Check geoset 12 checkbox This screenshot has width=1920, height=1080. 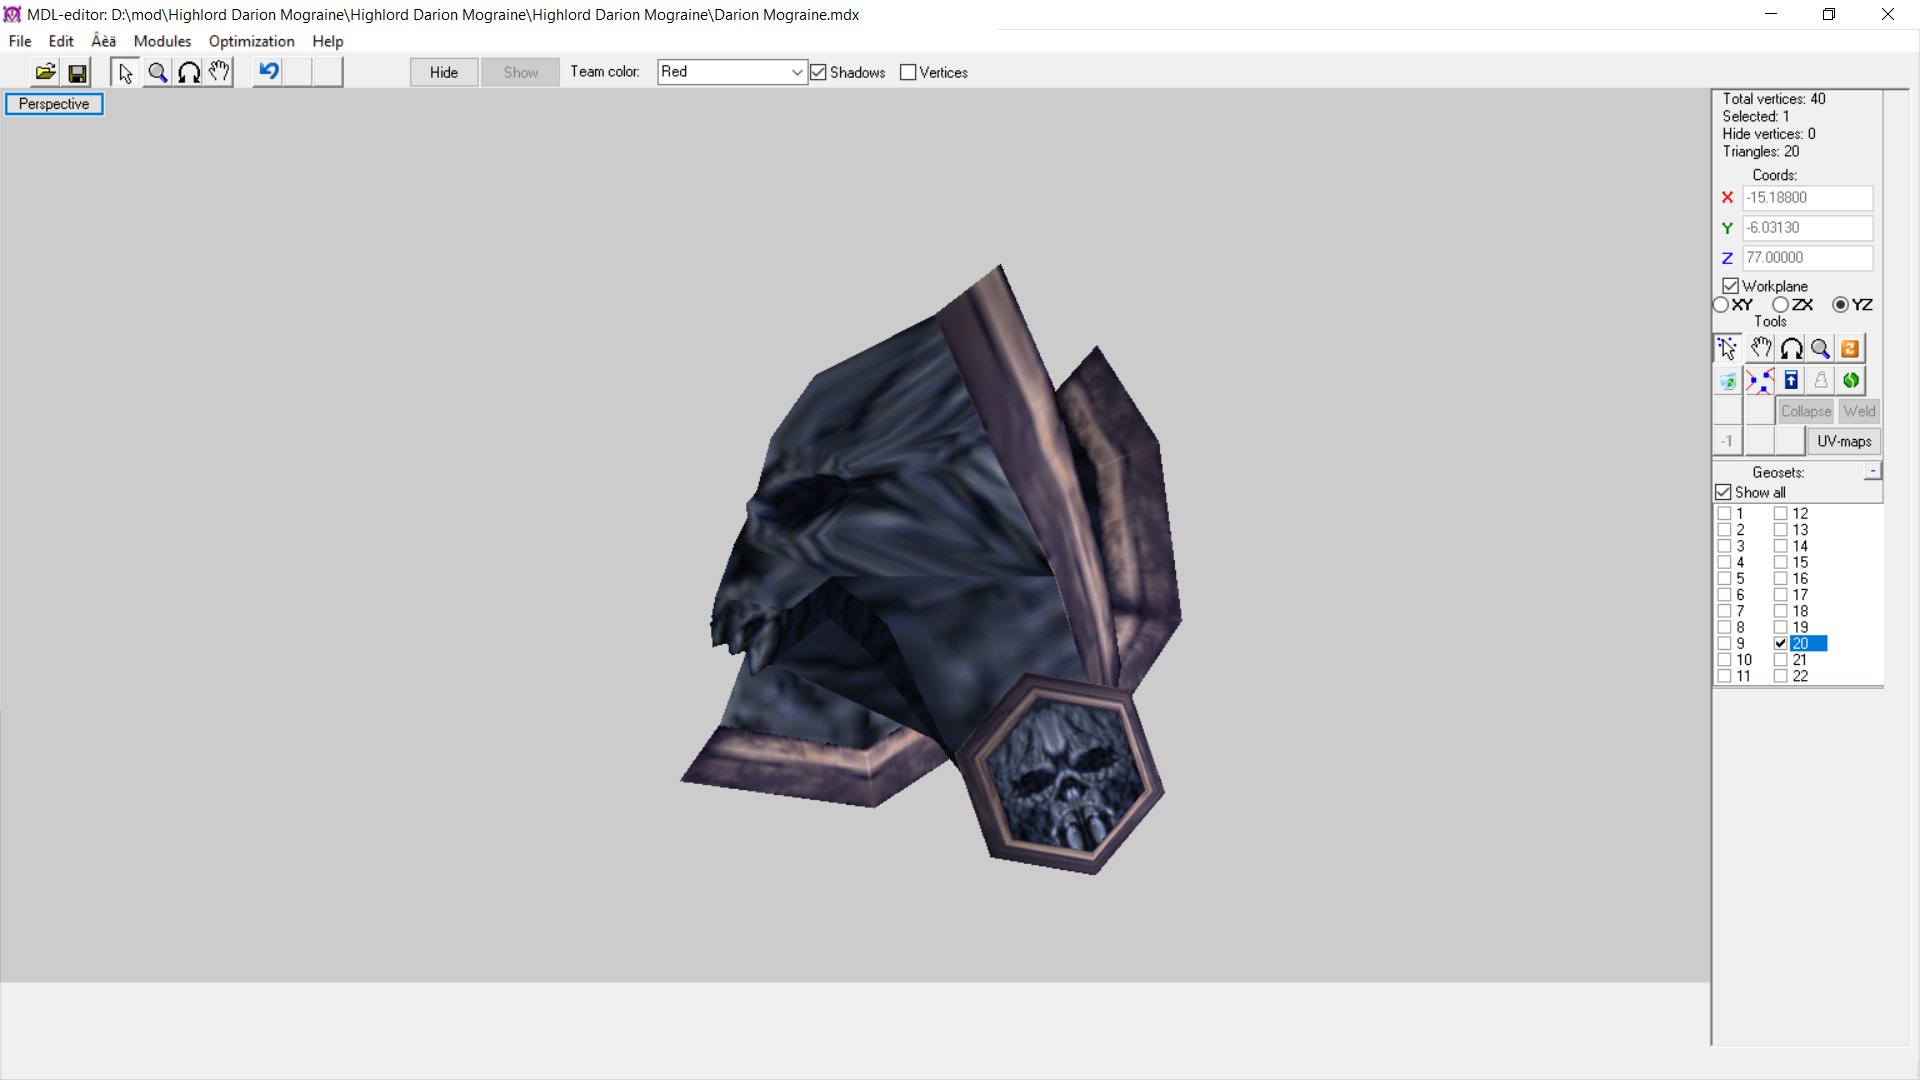coord(1780,513)
